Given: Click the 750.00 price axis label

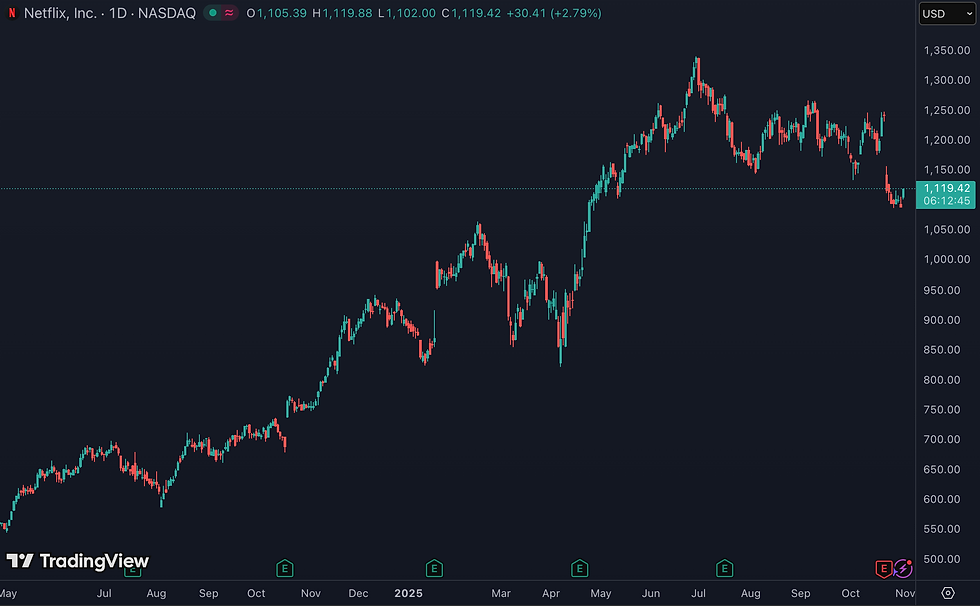Looking at the screenshot, I should coord(942,410).
